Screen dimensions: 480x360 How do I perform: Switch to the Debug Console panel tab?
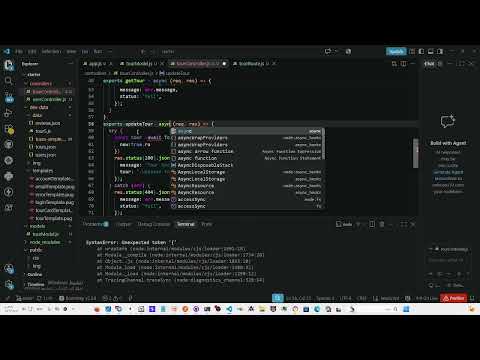point(154,224)
